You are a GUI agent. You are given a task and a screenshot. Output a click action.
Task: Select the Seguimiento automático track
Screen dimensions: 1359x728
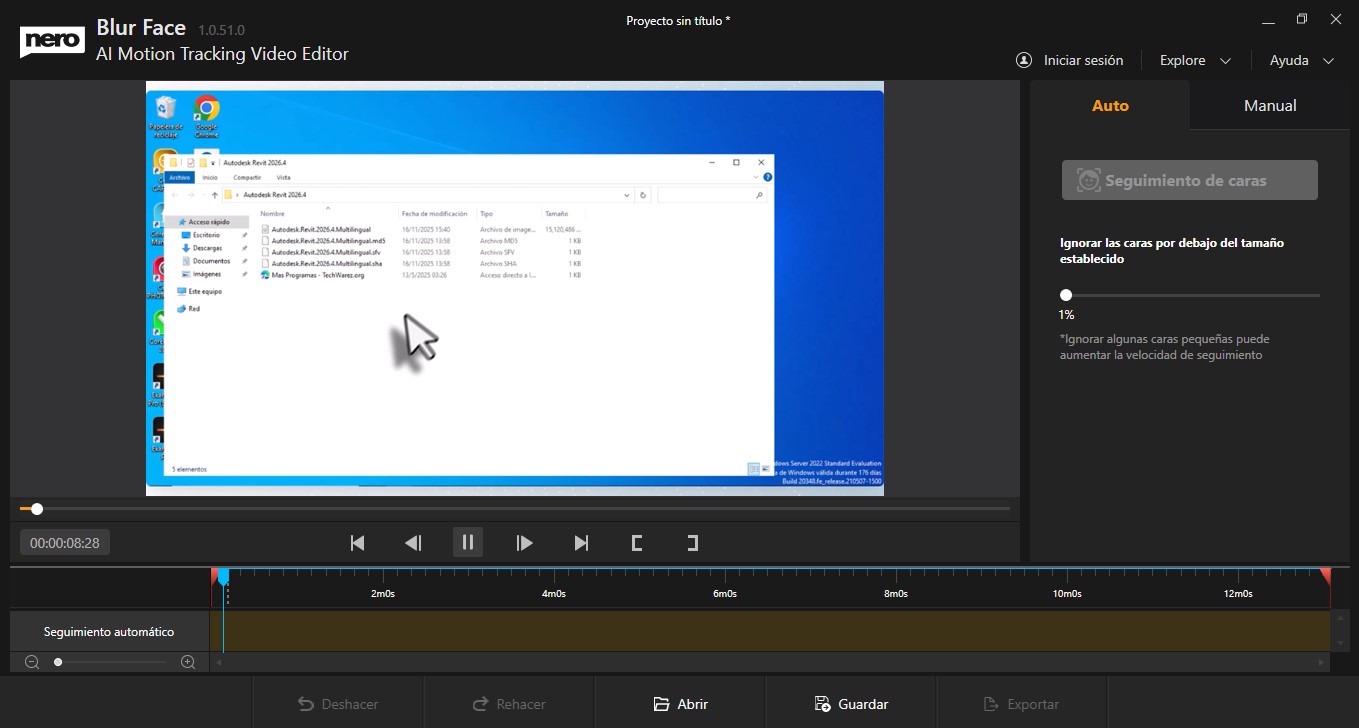coord(108,631)
